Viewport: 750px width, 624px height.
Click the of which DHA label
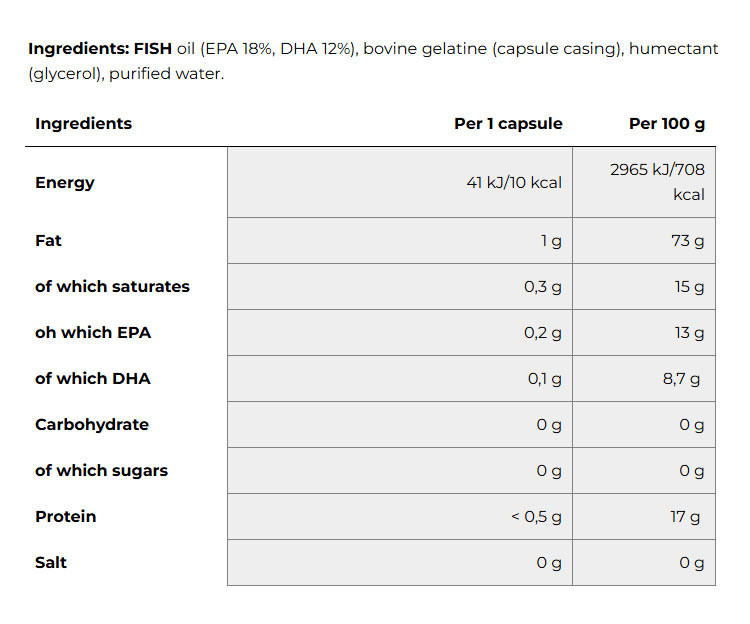tap(93, 378)
